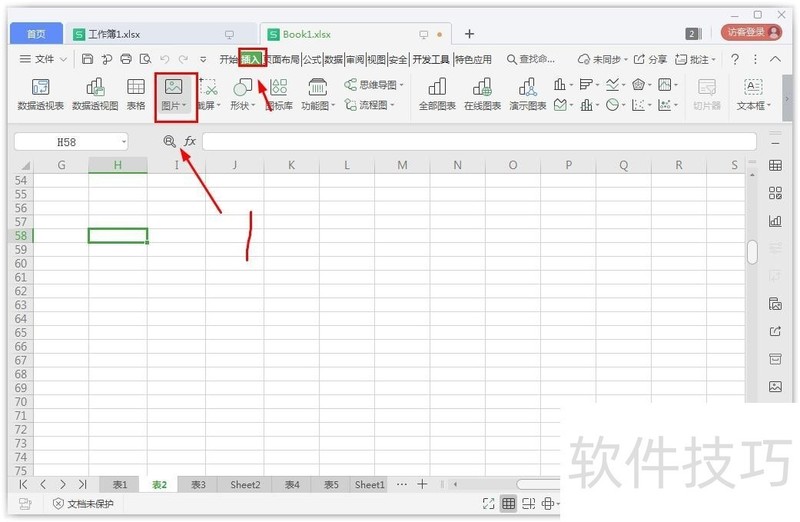Screen dimensions: 800x522
Task: Open the 批注 comments button
Action: pyautogui.click(x=695, y=60)
